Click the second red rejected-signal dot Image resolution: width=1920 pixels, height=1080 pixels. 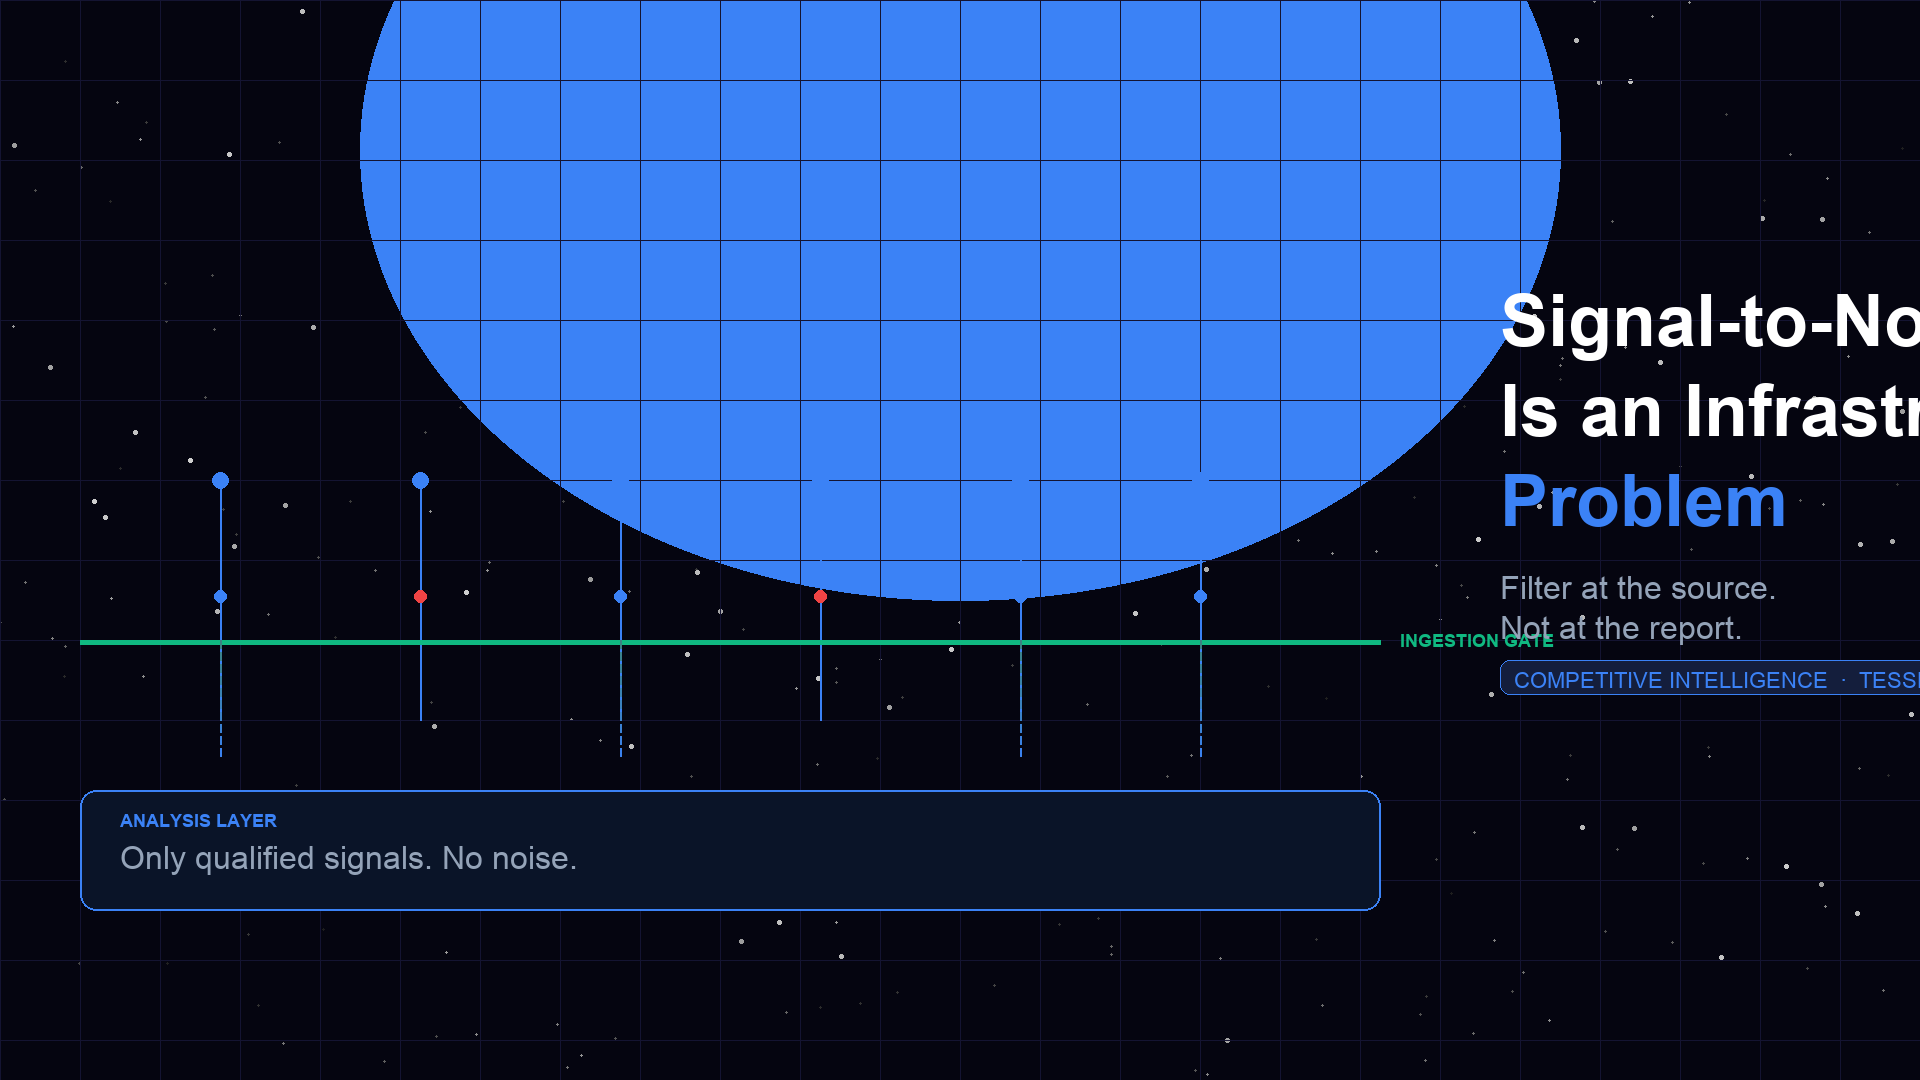[x=821, y=596]
